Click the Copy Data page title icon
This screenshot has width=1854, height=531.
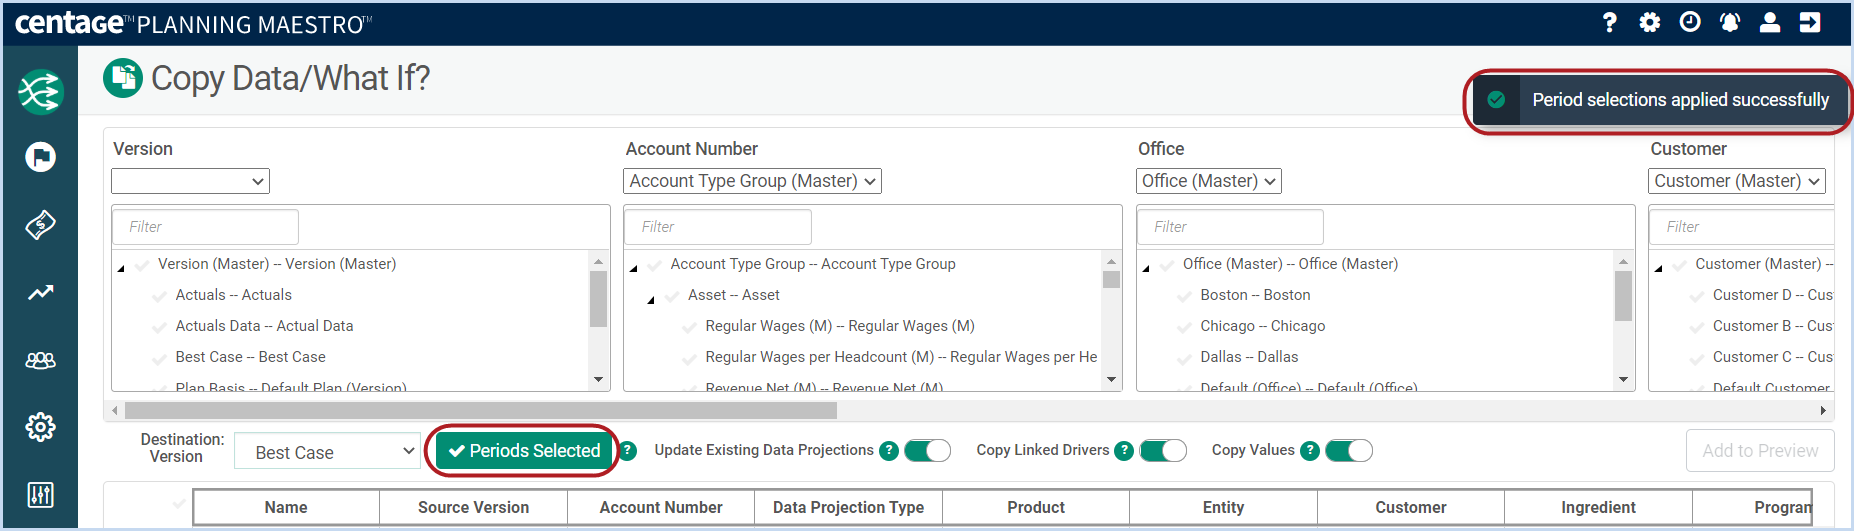pyautogui.click(x=123, y=78)
